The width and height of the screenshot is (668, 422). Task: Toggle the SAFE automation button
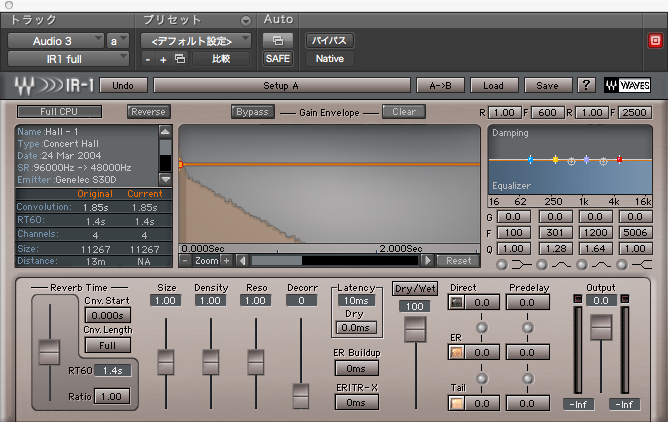(278, 59)
